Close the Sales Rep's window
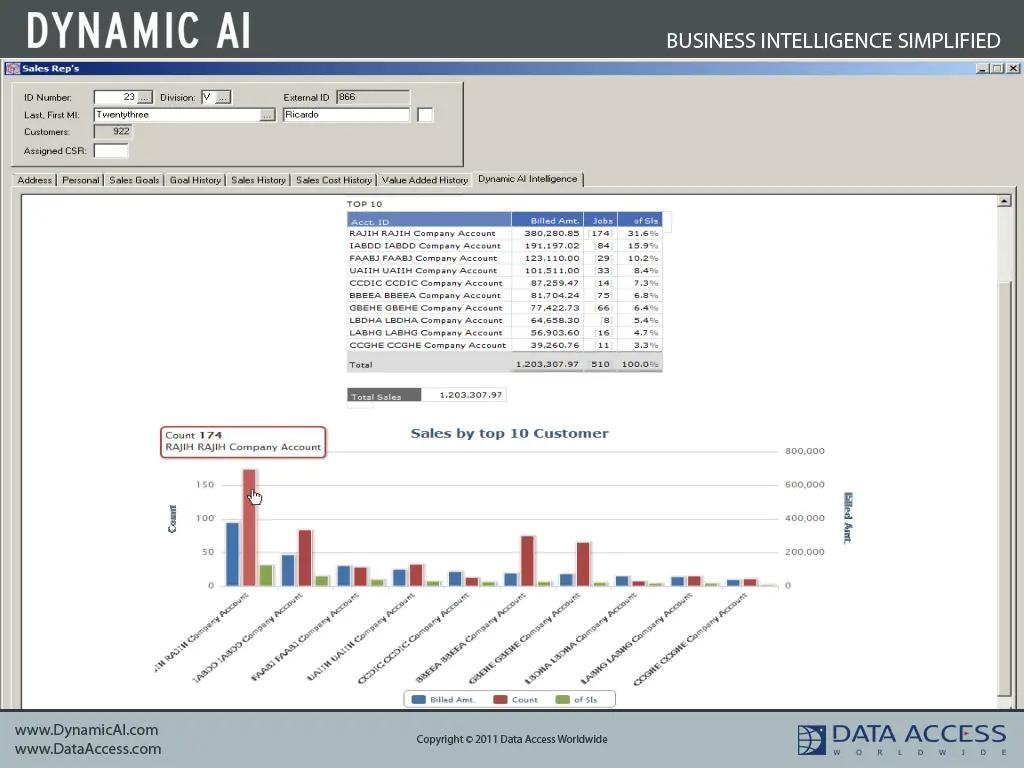This screenshot has width=1024, height=768. pos(1013,68)
